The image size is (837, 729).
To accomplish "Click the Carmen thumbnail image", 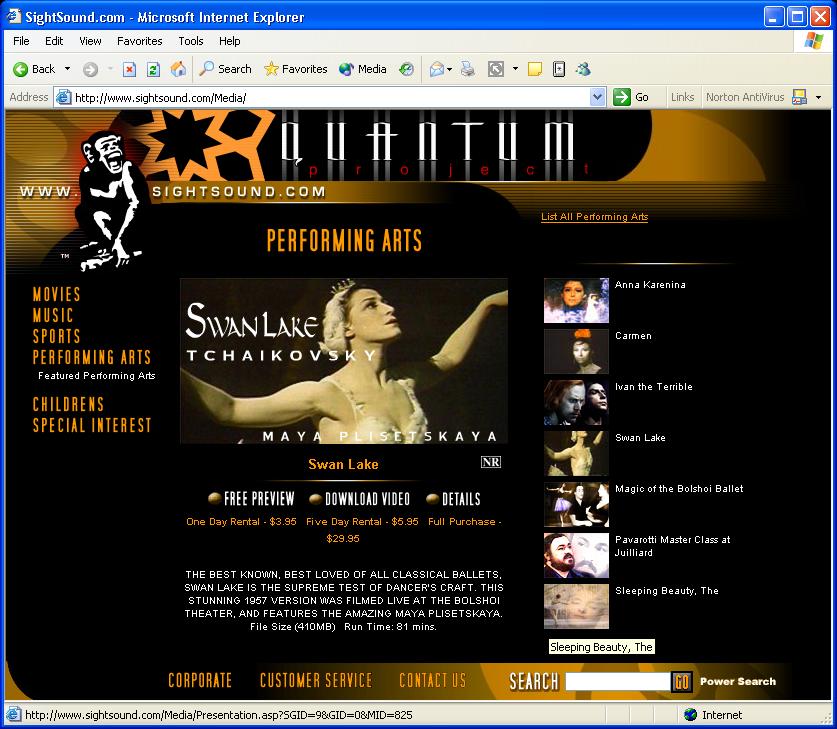I will point(577,351).
